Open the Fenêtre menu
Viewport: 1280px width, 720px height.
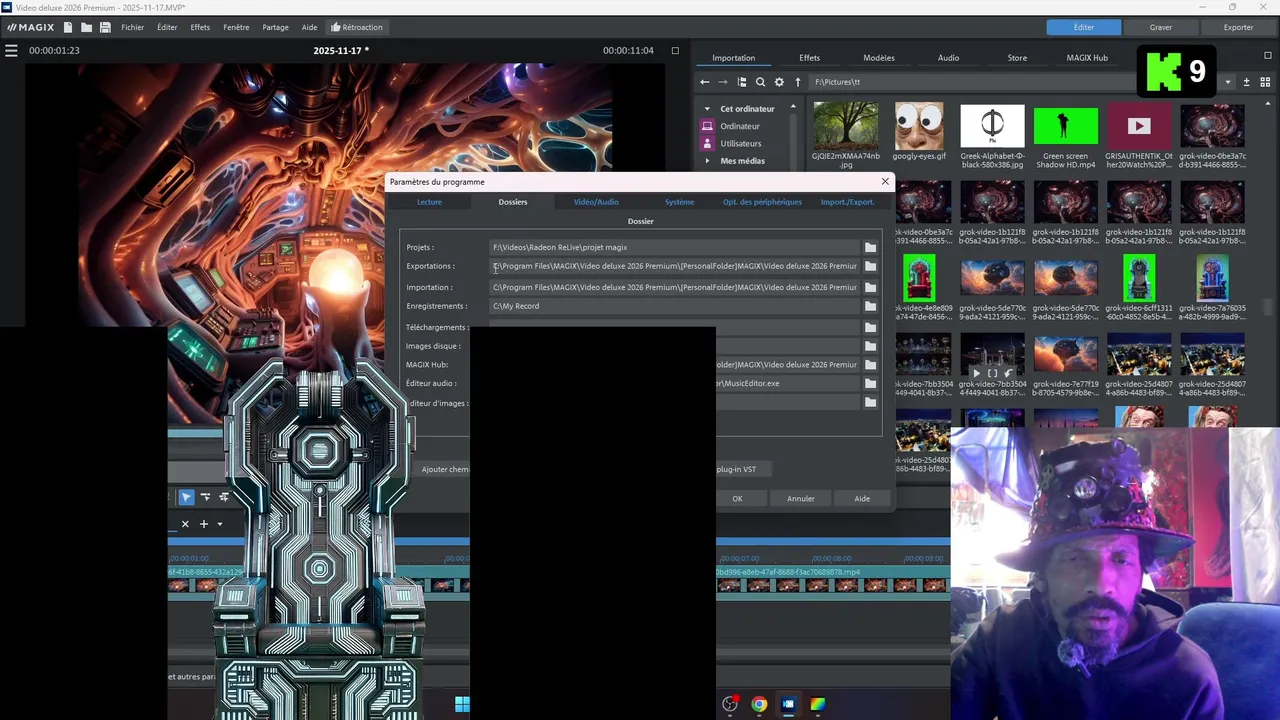(x=236, y=27)
